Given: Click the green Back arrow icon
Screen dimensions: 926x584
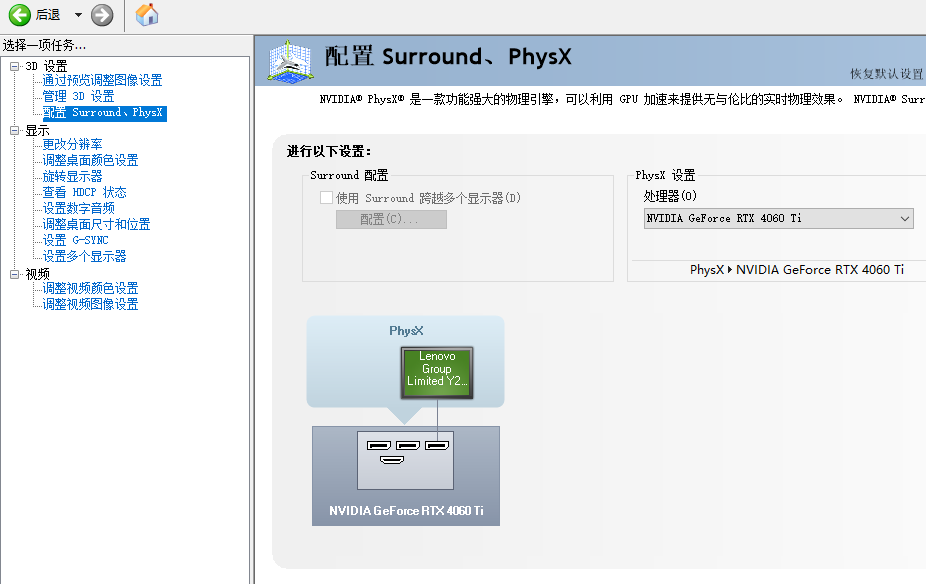Looking at the screenshot, I should [x=19, y=15].
